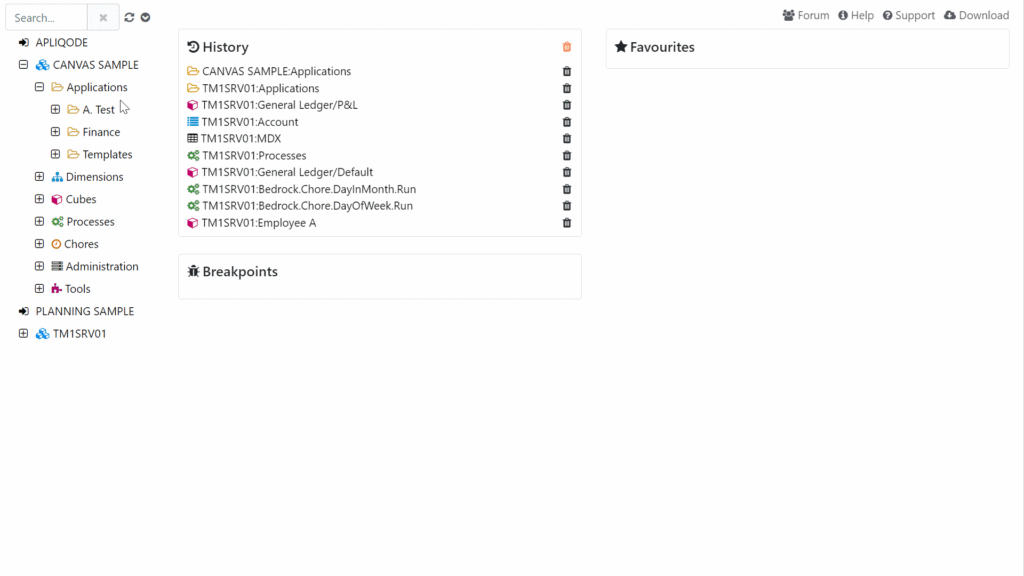Select Processes in the tree
This screenshot has width=1024, height=576.
coord(90,222)
